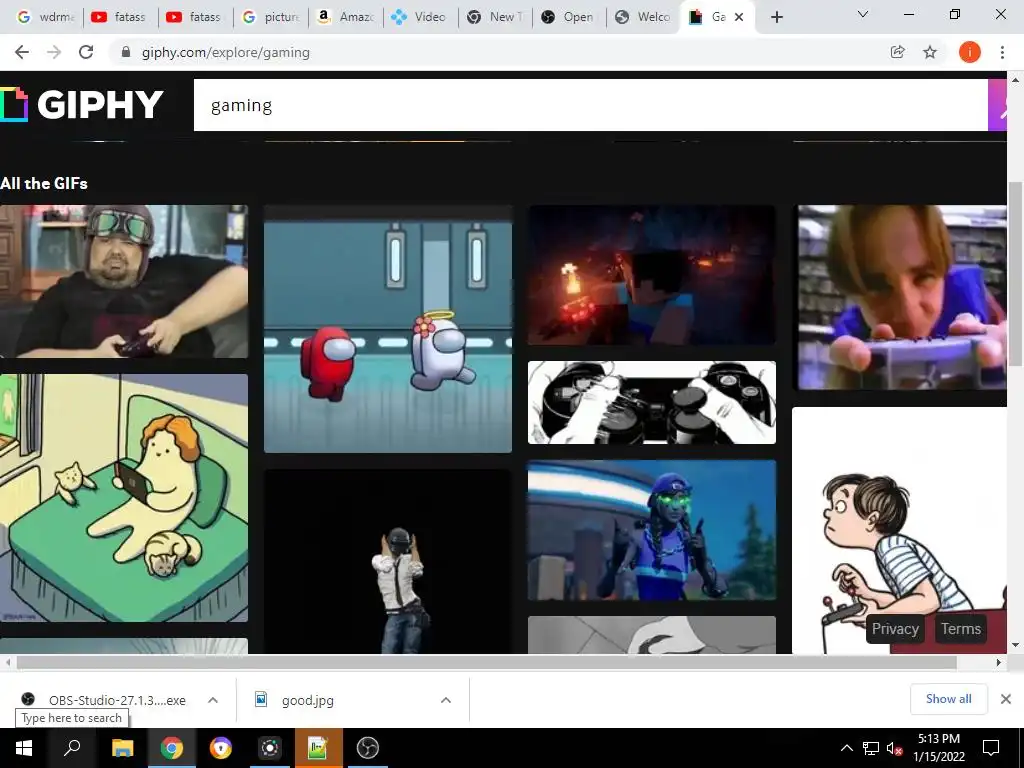Click the purple search button
The width and height of the screenshot is (1024, 768).
pos(997,105)
